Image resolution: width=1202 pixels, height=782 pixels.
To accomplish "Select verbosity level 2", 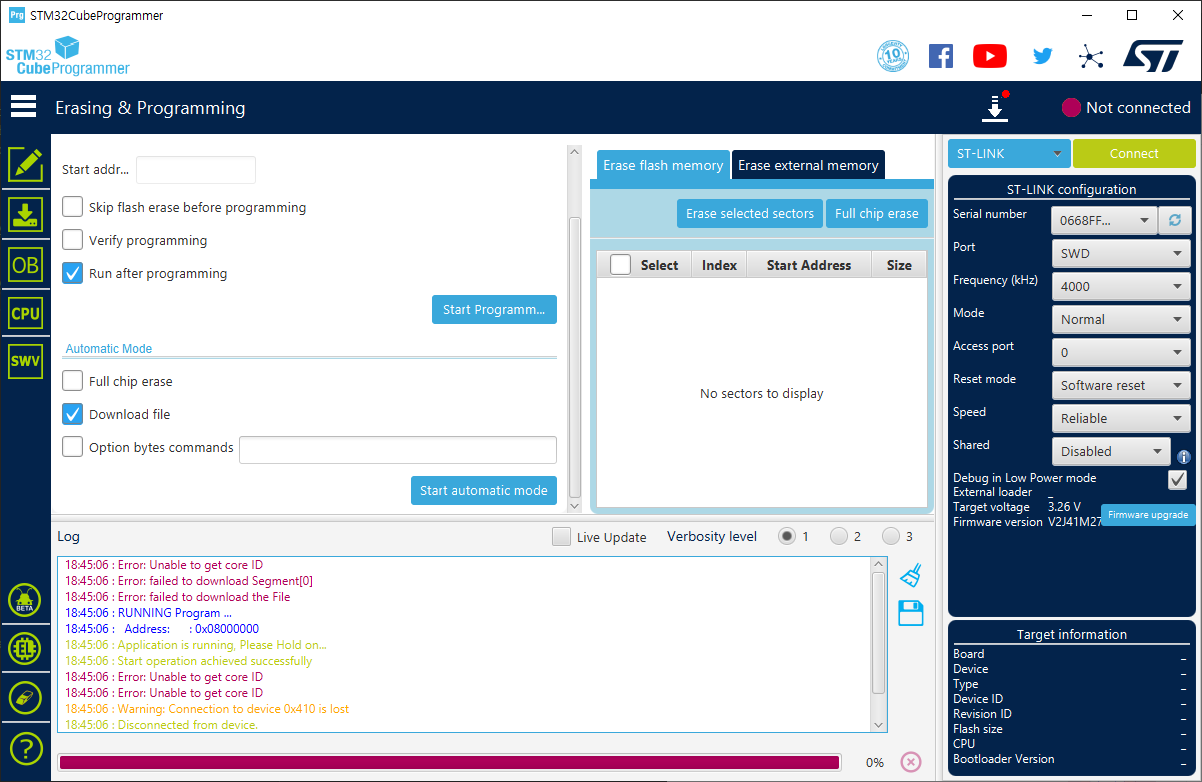I will point(839,537).
